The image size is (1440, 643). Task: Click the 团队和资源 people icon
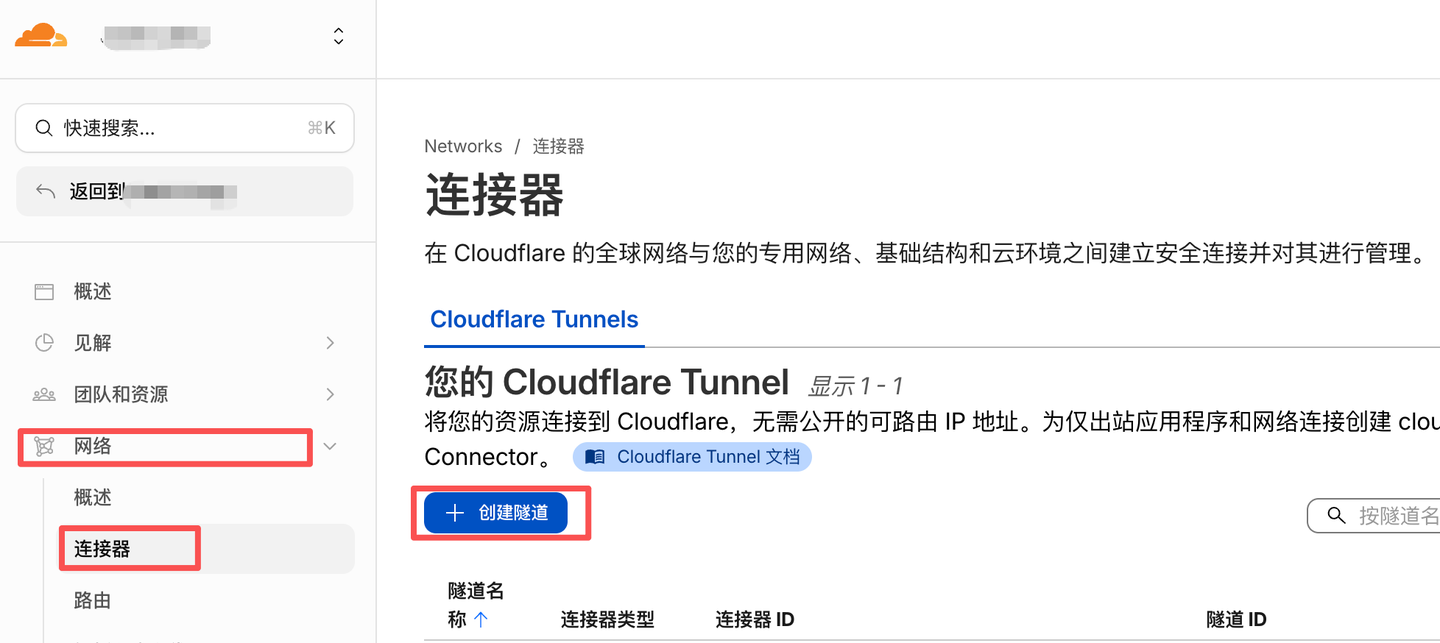(x=44, y=394)
